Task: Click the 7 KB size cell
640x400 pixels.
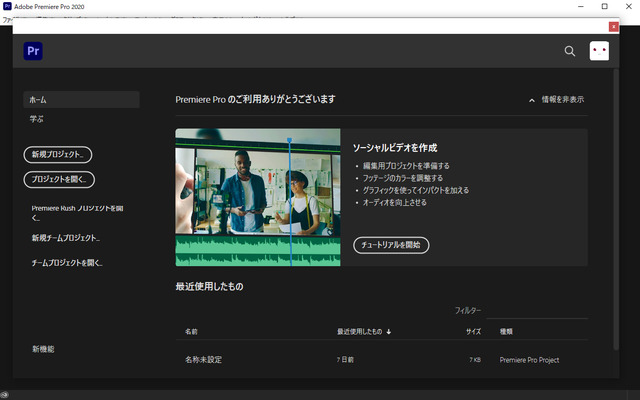Action: point(475,360)
